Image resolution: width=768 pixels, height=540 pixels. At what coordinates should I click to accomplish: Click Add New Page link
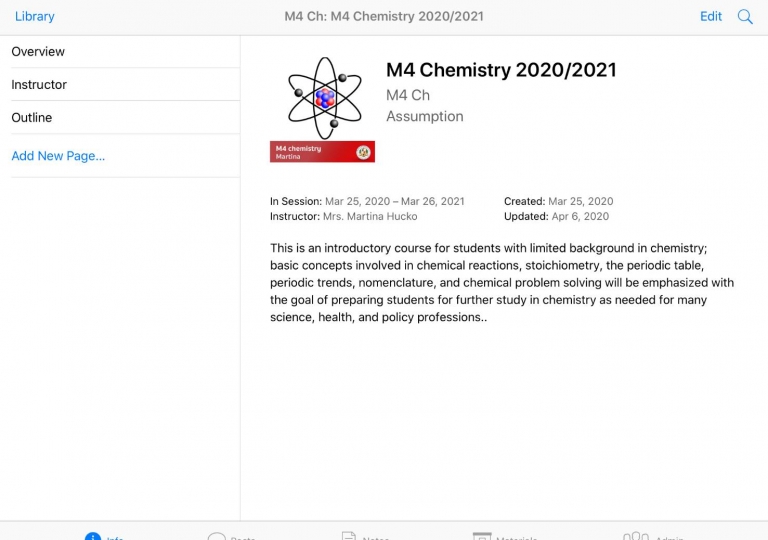58,156
